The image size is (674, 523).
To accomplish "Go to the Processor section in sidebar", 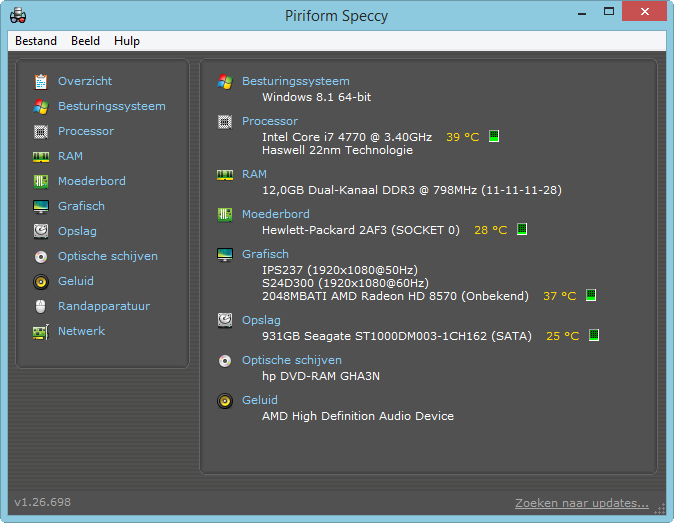I will coord(86,131).
